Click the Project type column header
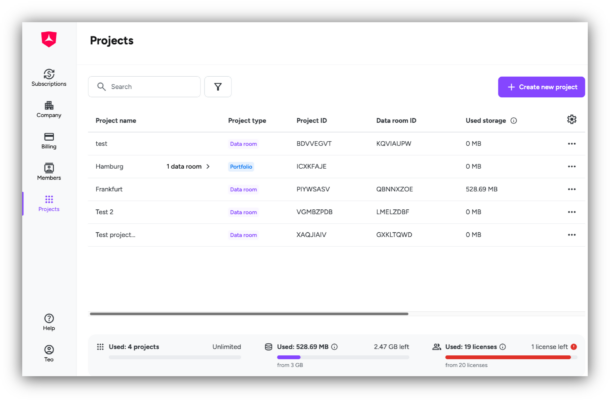The width and height of the screenshot is (610, 400). tap(247, 121)
